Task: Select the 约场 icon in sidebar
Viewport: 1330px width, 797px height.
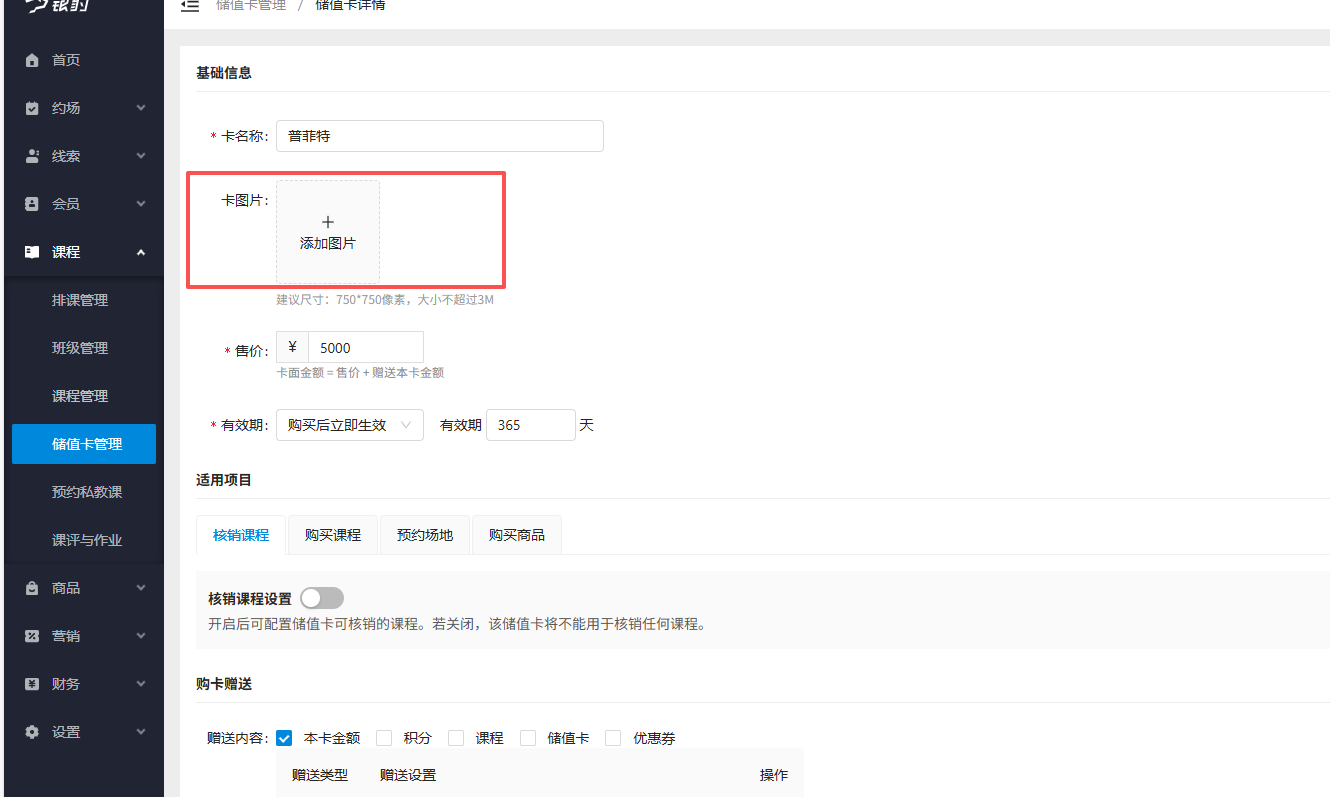Action: [x=30, y=107]
